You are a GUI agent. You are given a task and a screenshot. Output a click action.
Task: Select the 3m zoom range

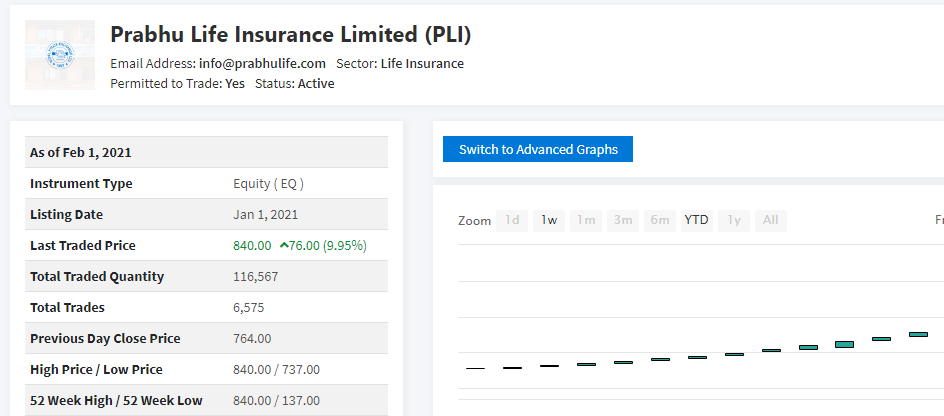point(623,220)
